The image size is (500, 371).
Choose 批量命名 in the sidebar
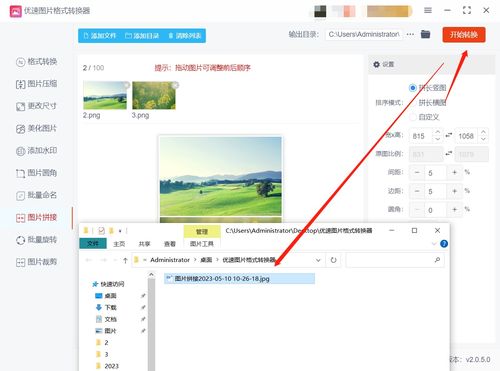pyautogui.click(x=37, y=195)
